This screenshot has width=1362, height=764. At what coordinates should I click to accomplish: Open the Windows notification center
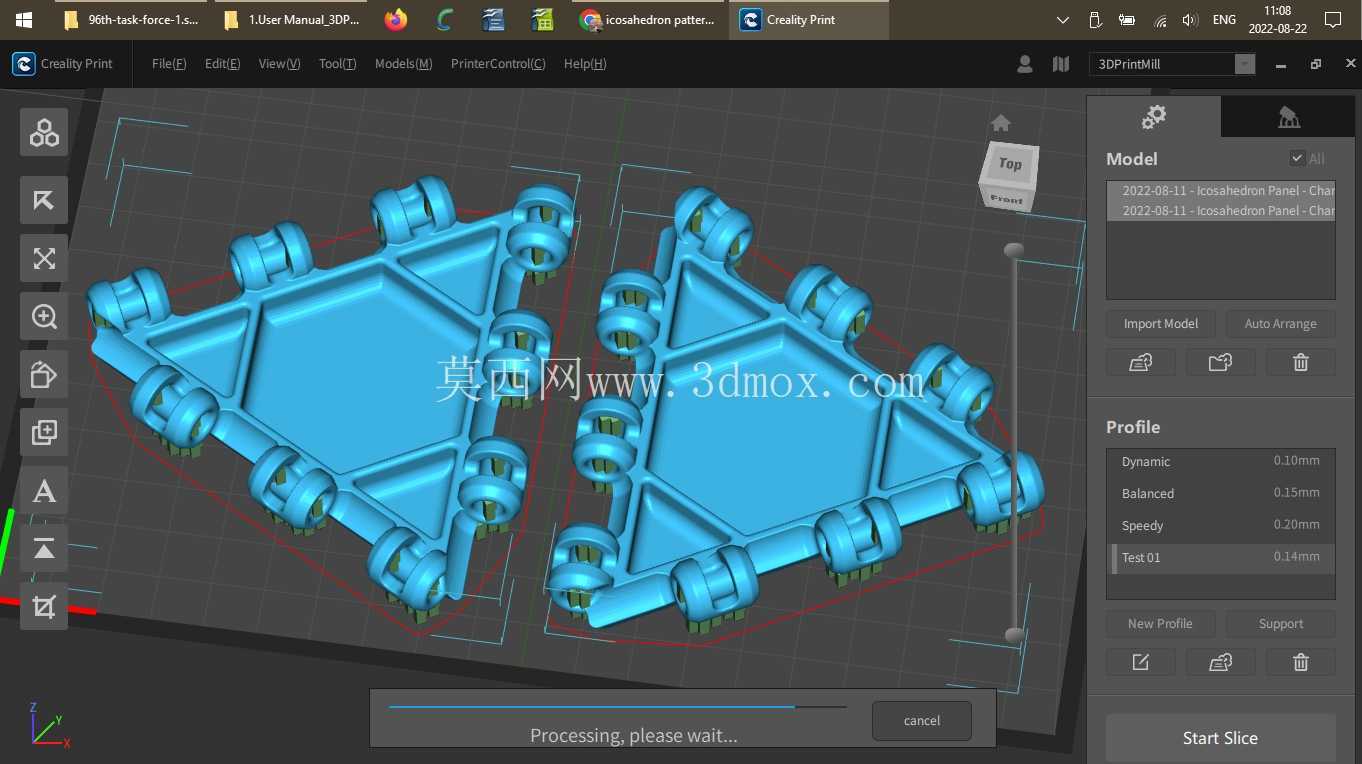1332,20
